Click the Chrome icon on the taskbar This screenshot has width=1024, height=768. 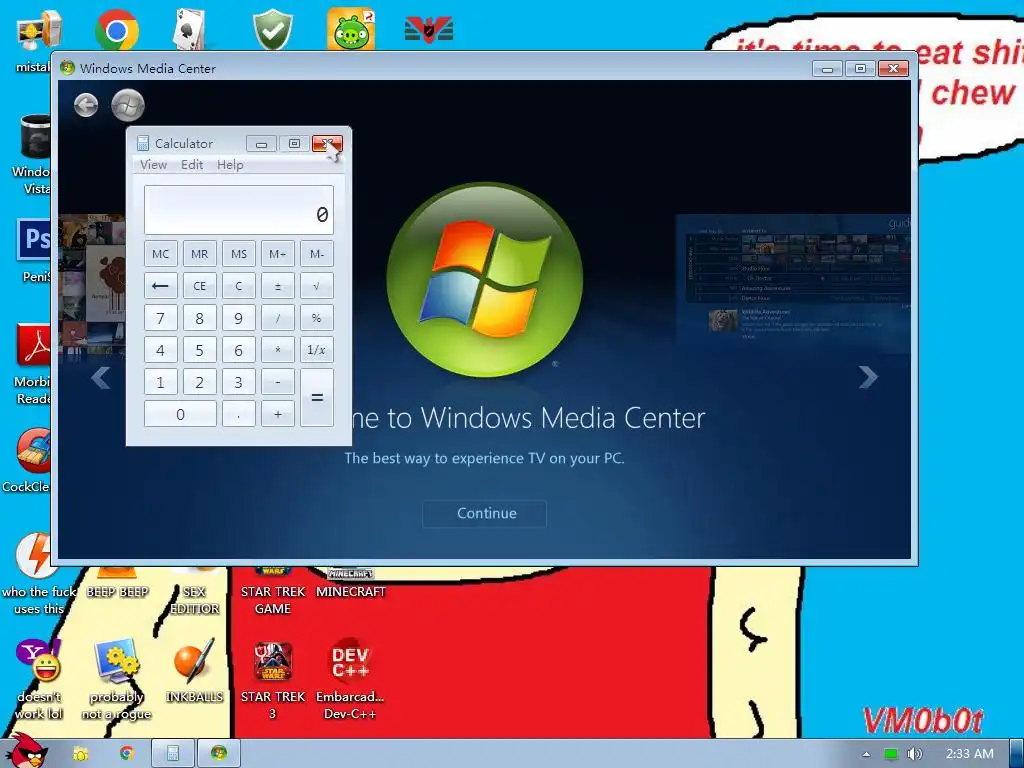coord(127,754)
